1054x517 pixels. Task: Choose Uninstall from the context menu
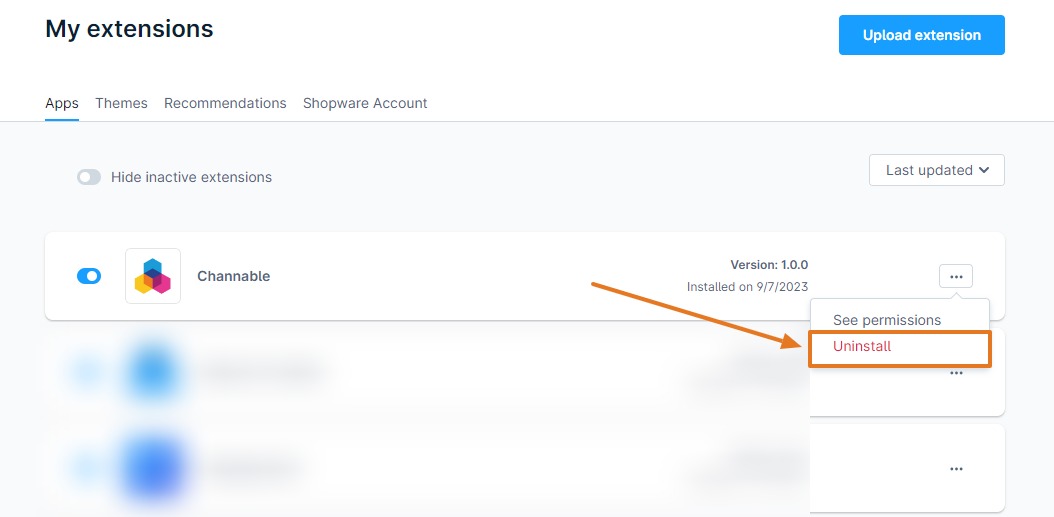pyautogui.click(x=862, y=346)
